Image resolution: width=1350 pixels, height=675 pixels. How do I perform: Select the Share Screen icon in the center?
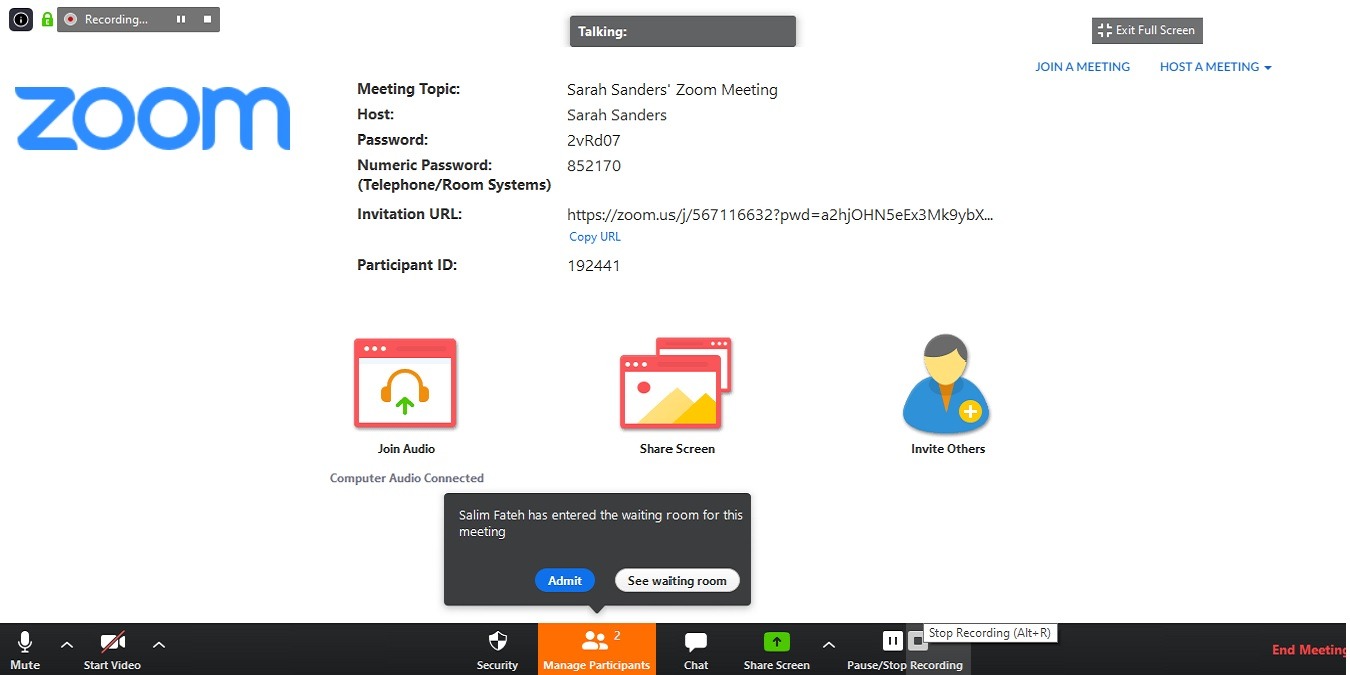click(676, 385)
